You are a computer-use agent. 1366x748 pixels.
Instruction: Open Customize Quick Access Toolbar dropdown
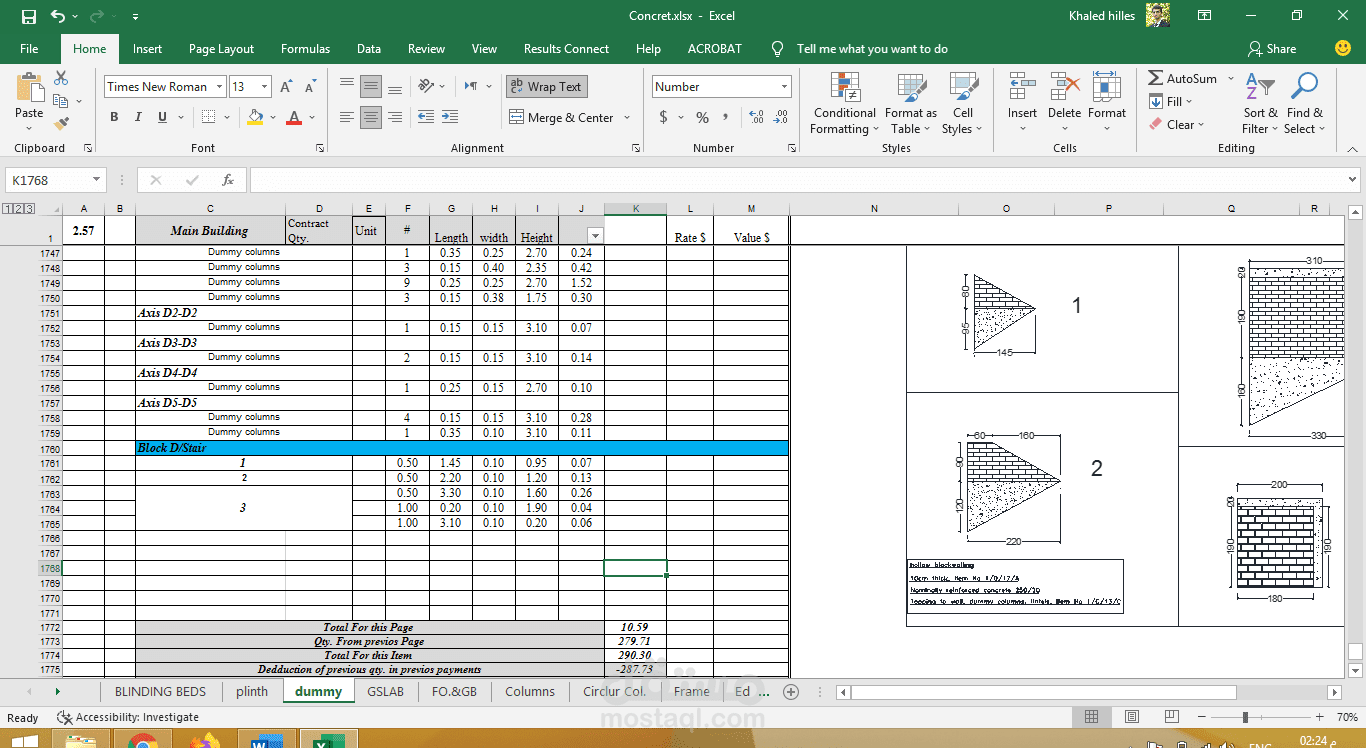tap(135, 16)
